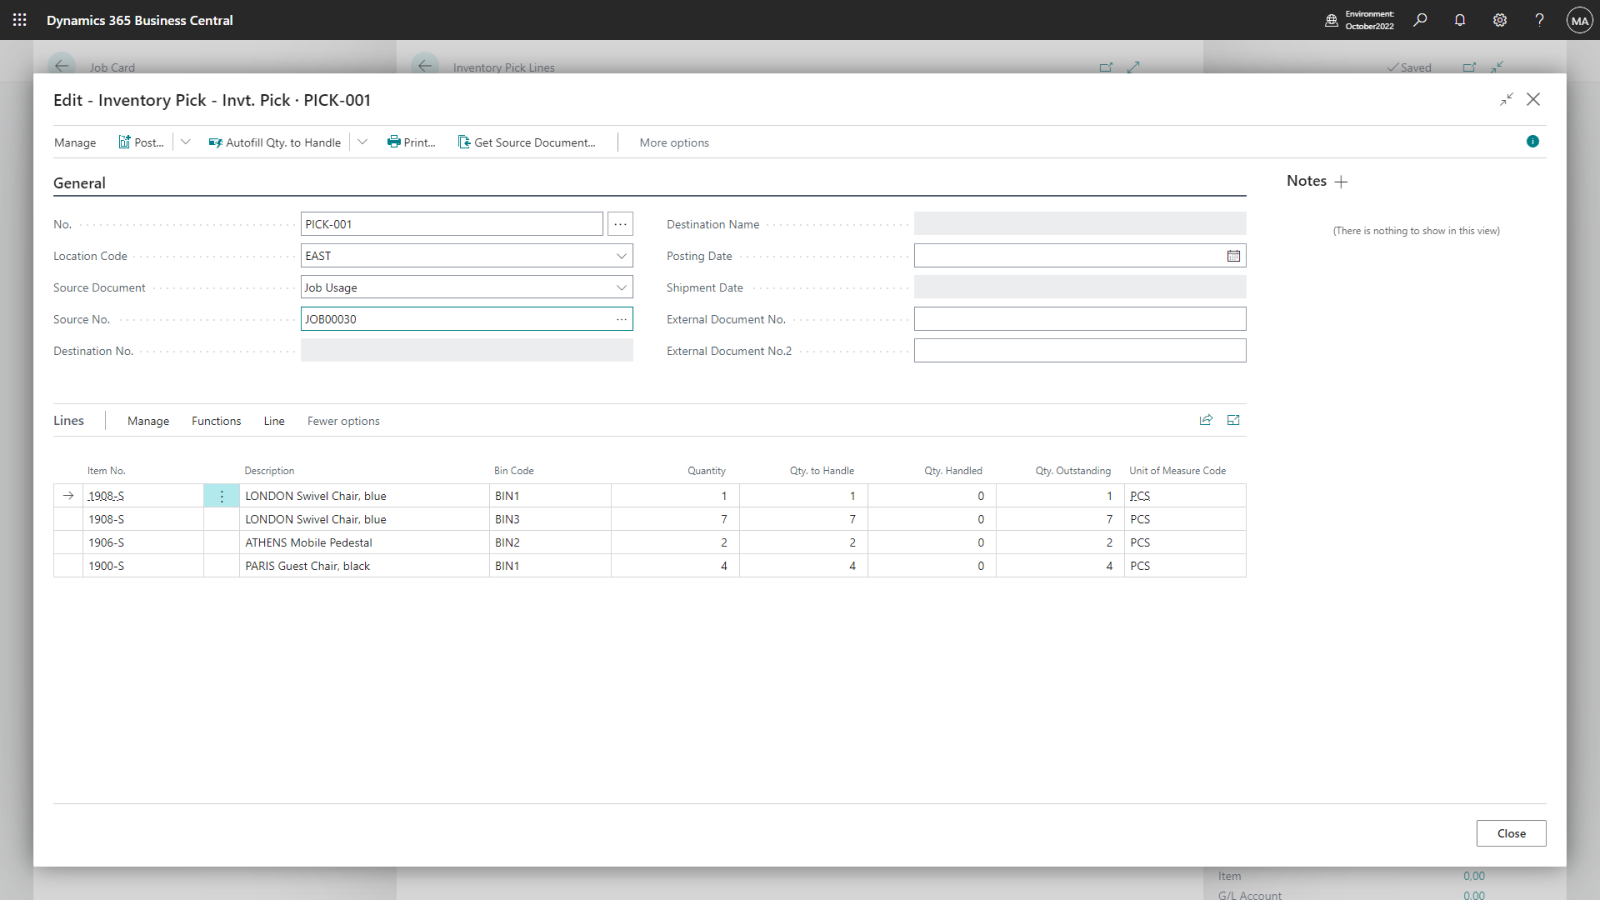Open the No. field assist-edit ellipsis
The image size is (1600, 900).
620,224
